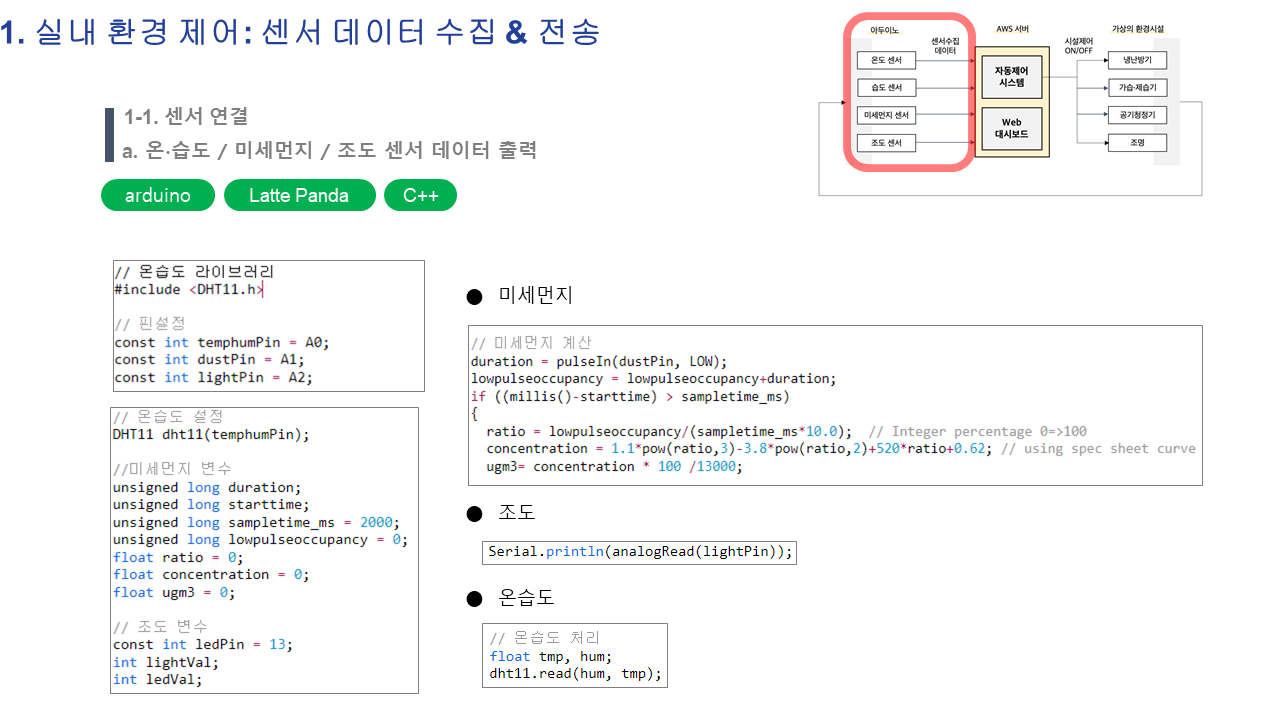The width and height of the screenshot is (1280, 720).
Task: Select the 공기청정기 facility box
Action: point(1137,116)
